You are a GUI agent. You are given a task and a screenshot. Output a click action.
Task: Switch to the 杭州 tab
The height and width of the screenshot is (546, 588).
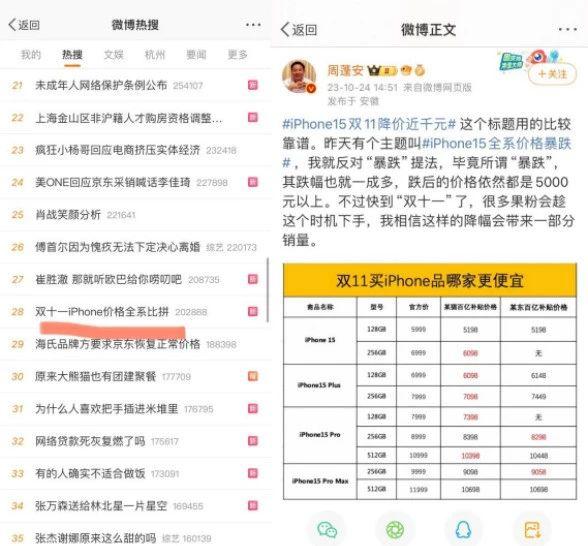(155, 55)
